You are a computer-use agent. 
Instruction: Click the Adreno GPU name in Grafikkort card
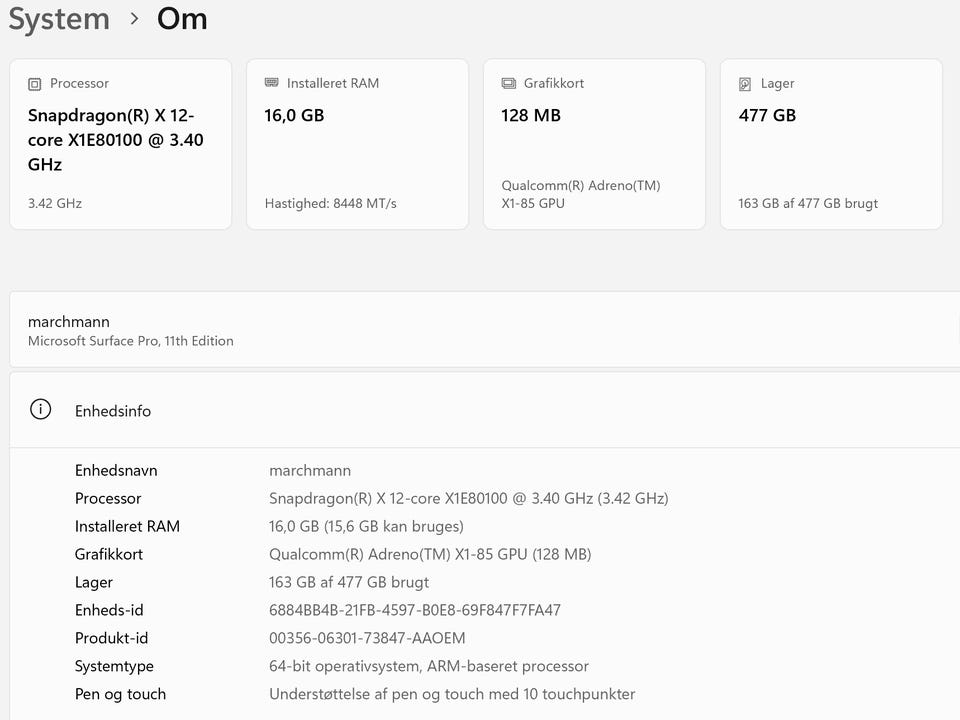pos(581,194)
